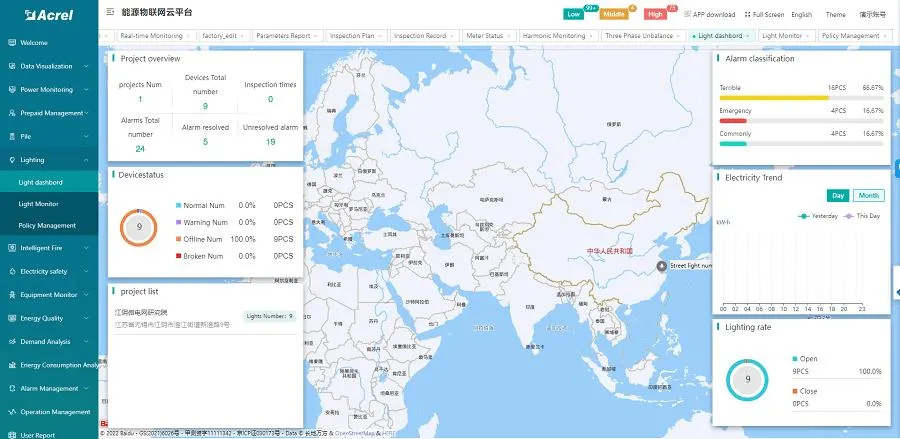Open the High alarm badge
This screenshot has width=900, height=439.
pyautogui.click(x=656, y=15)
